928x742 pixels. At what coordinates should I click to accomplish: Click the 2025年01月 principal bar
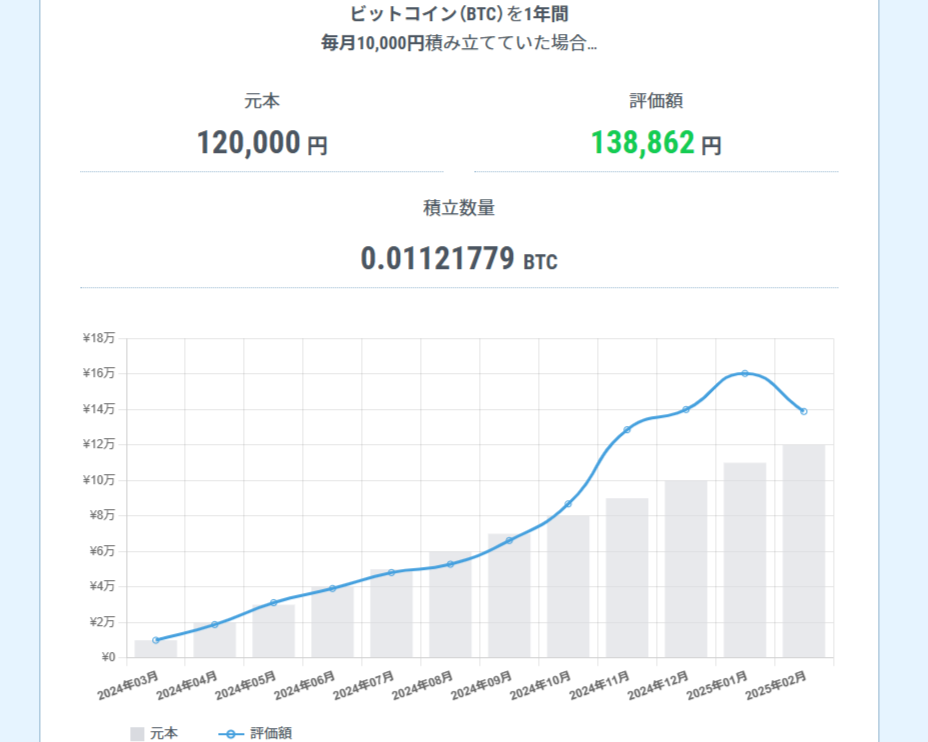745,560
